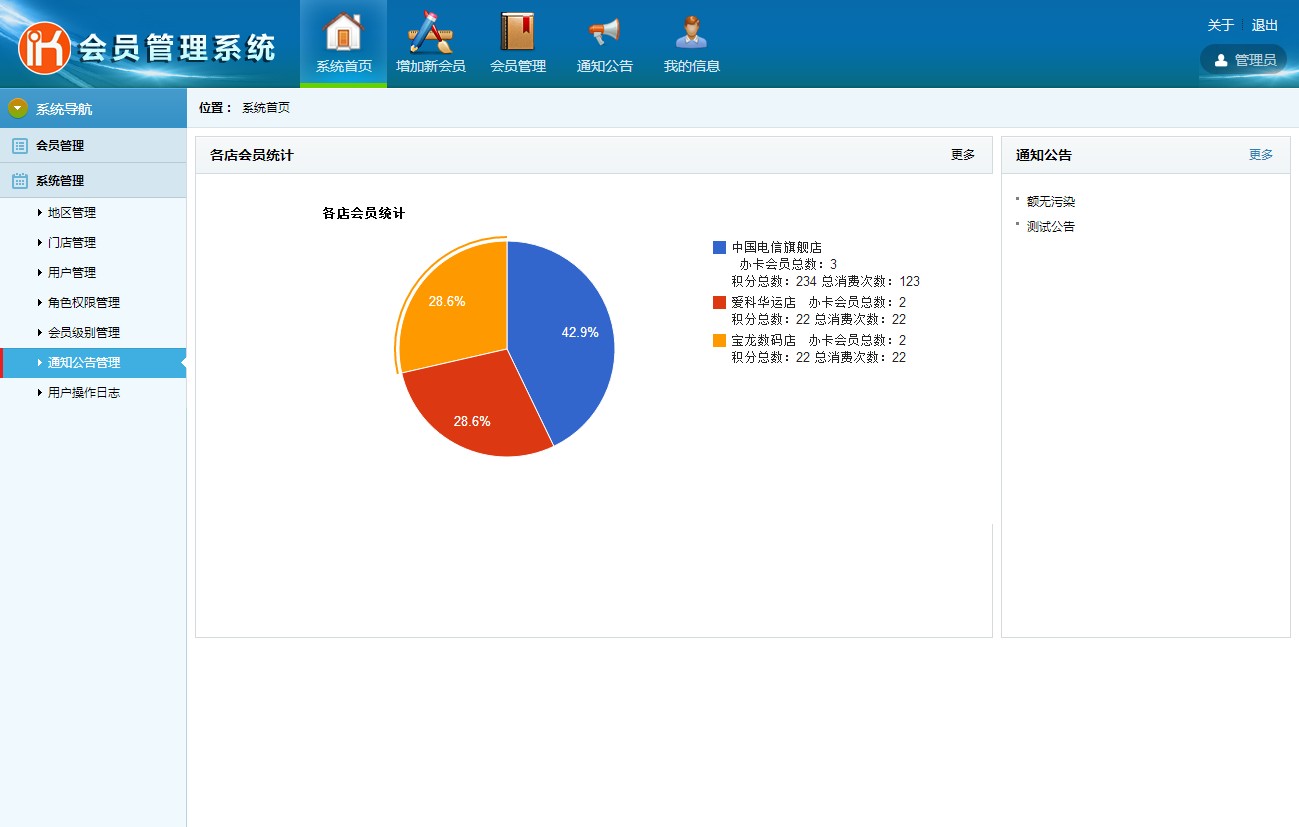Image resolution: width=1299 pixels, height=827 pixels.
Task: Select 会员级别管理 menu item
Action: point(84,333)
